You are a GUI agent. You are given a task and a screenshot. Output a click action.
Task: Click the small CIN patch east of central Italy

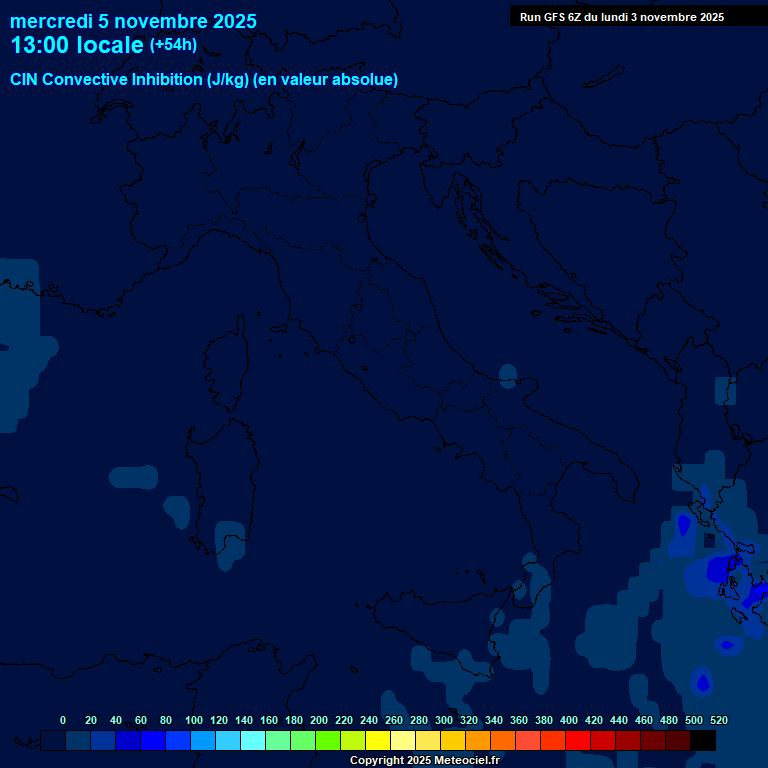point(508,375)
